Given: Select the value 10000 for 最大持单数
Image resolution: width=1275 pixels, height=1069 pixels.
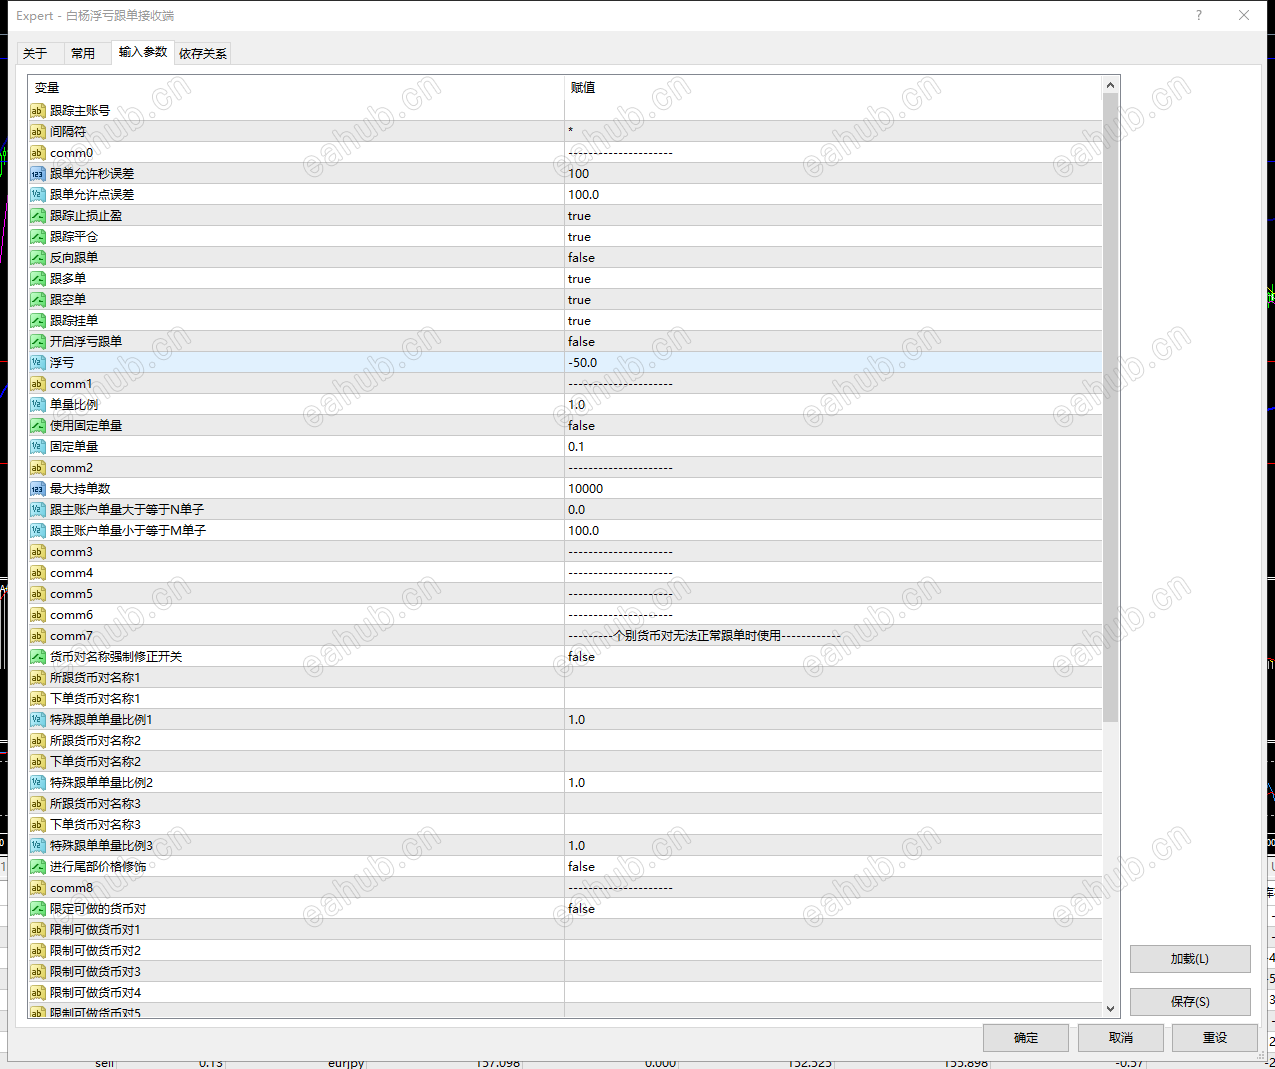Looking at the screenshot, I should pos(586,489).
